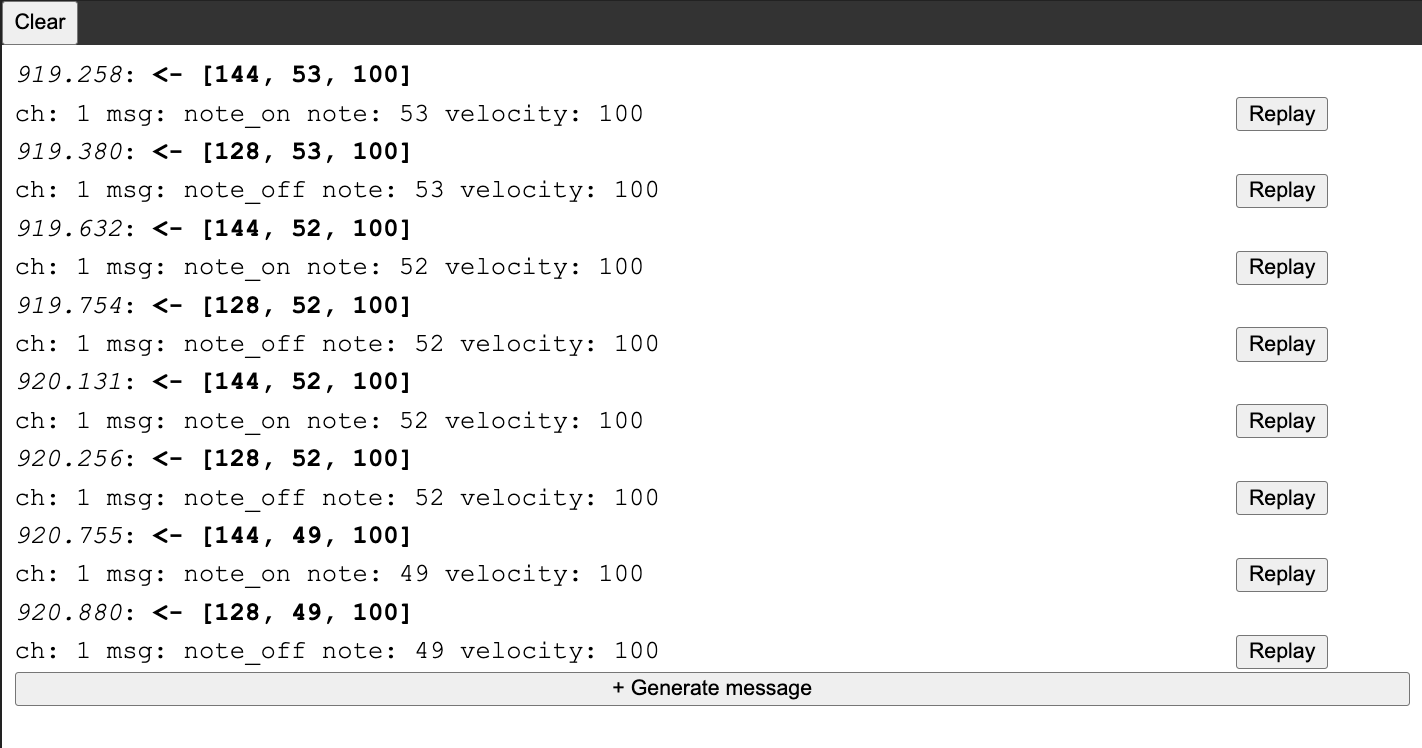
Task: Replay note_off 52 message logged at 919.754
Action: point(1281,344)
